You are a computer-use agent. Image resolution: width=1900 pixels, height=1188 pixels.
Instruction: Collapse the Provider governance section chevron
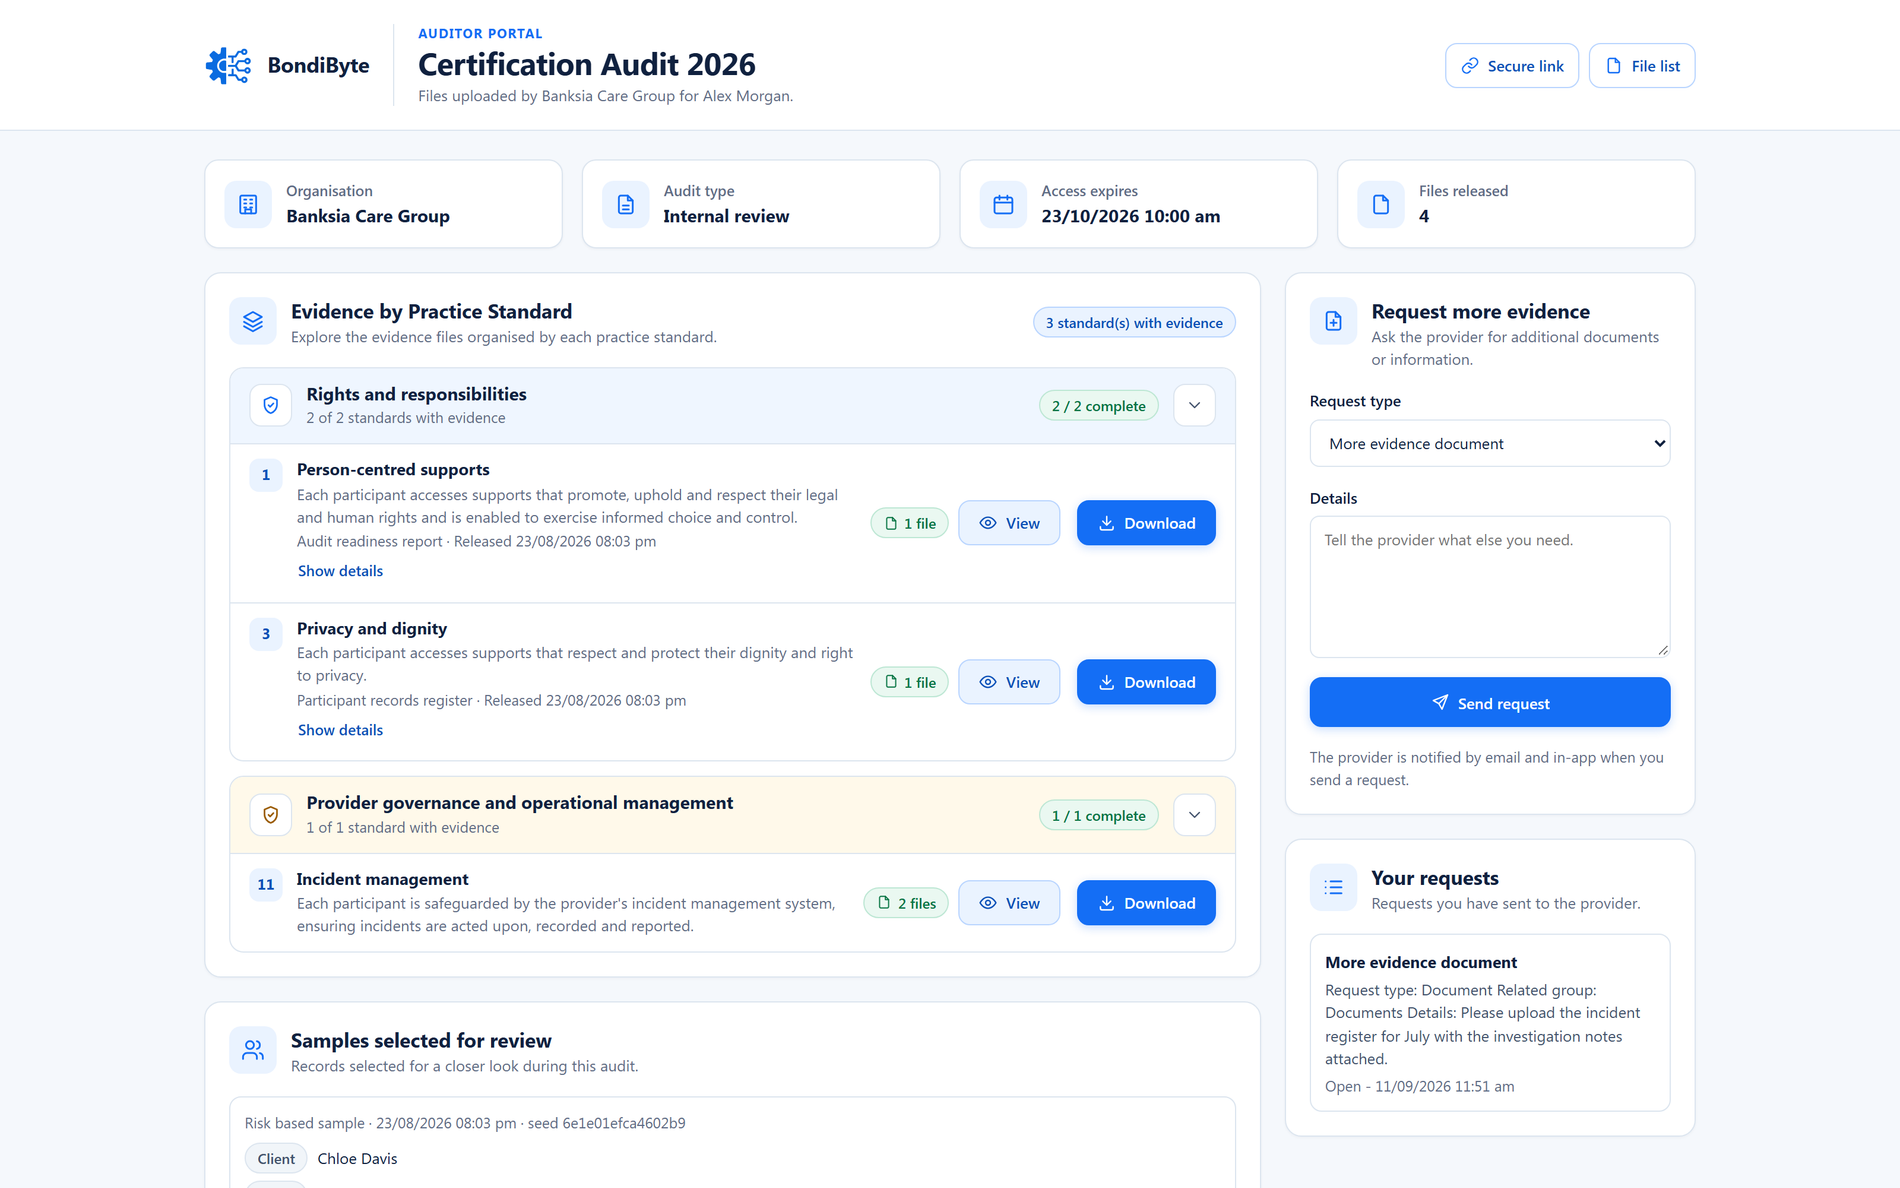click(1194, 815)
